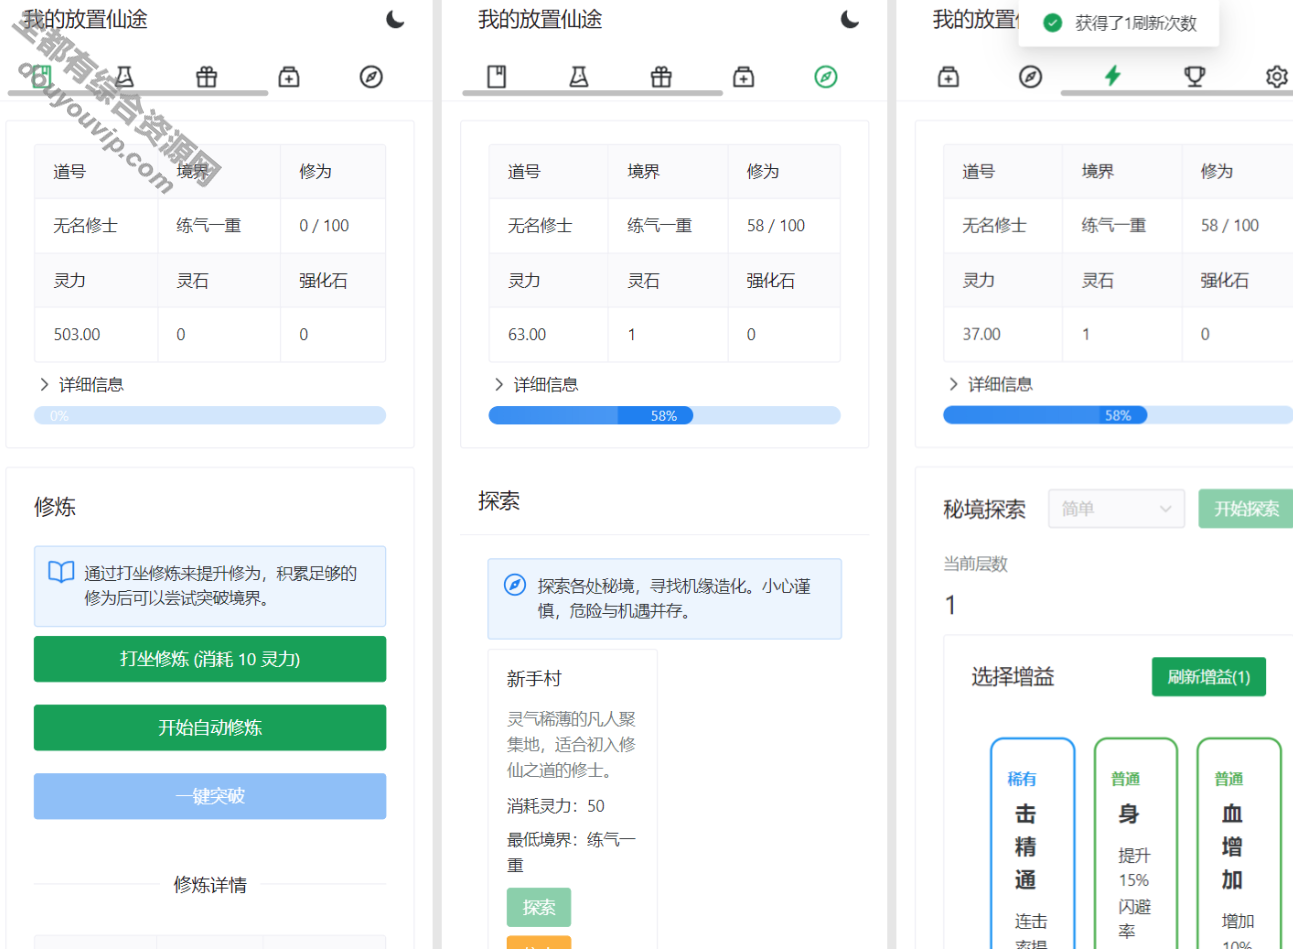1293x951 pixels.
Task: Select the 普通 血增加 buff card
Action: (1239, 845)
